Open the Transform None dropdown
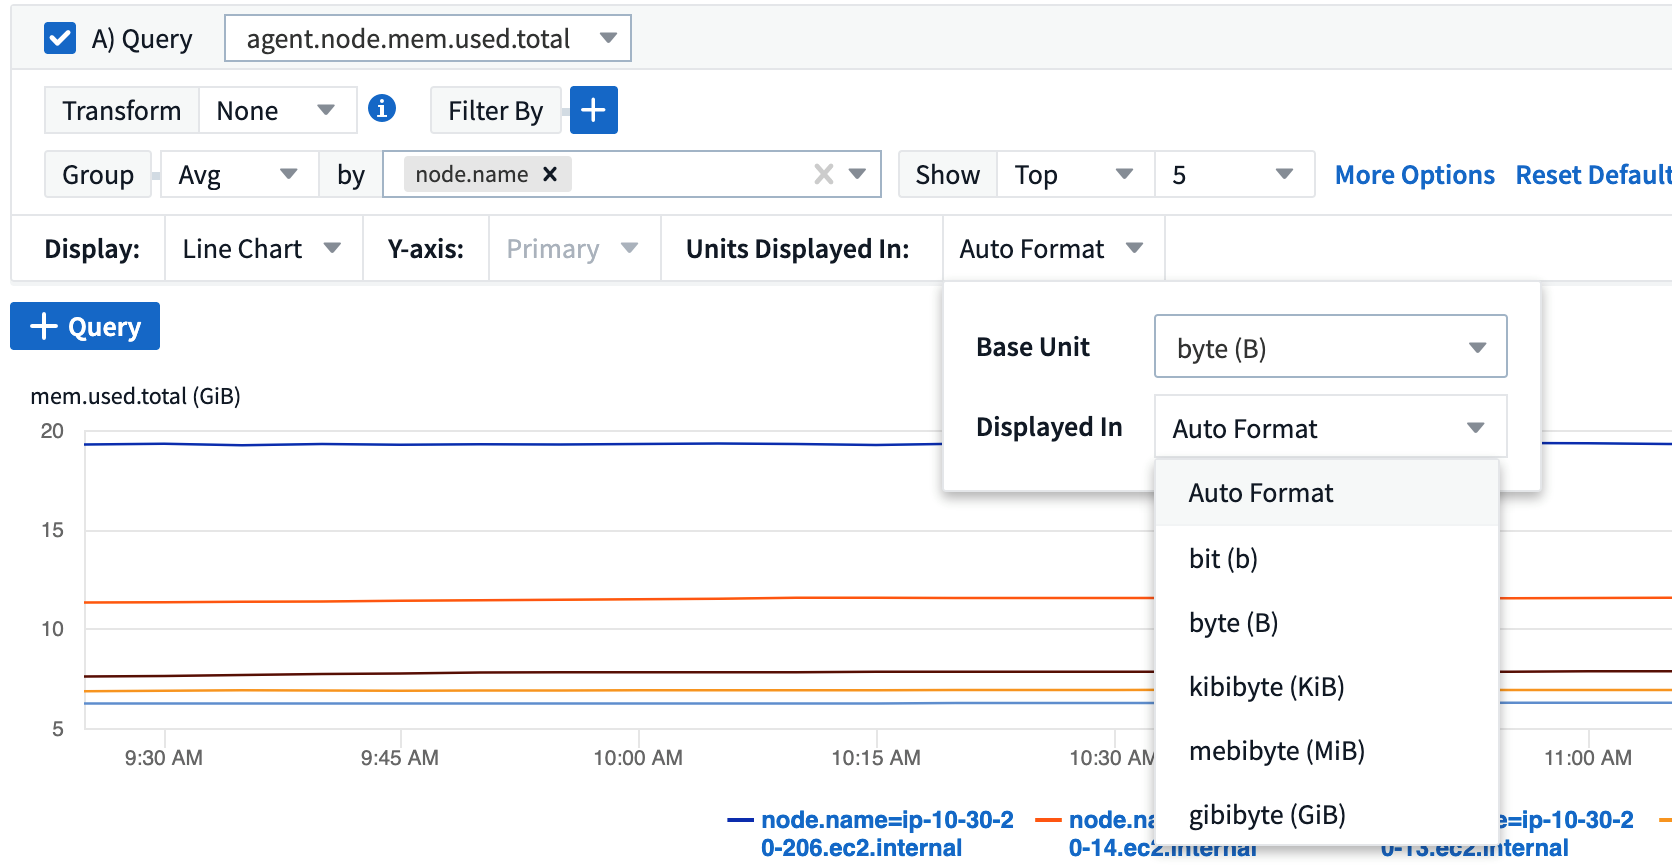Viewport: 1672px width, 866px height. 277,110
